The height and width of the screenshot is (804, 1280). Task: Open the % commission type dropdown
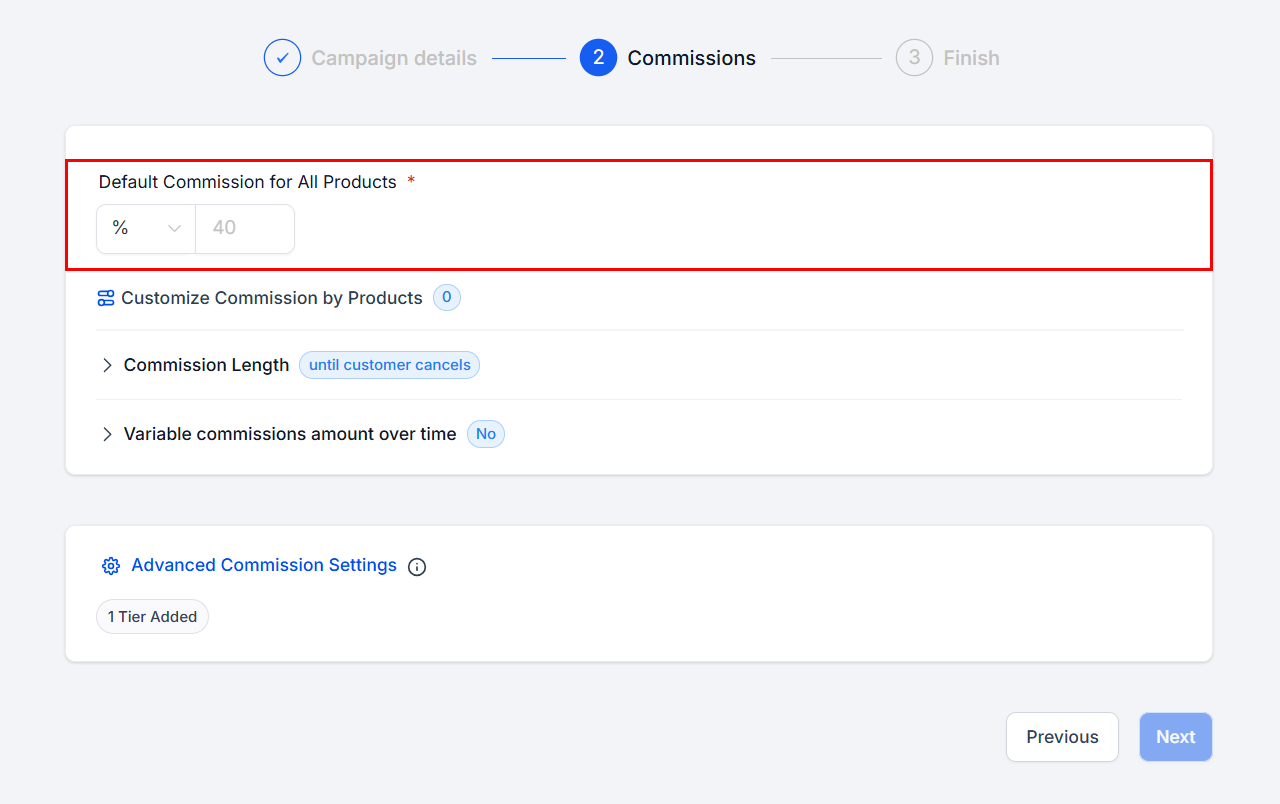146,229
